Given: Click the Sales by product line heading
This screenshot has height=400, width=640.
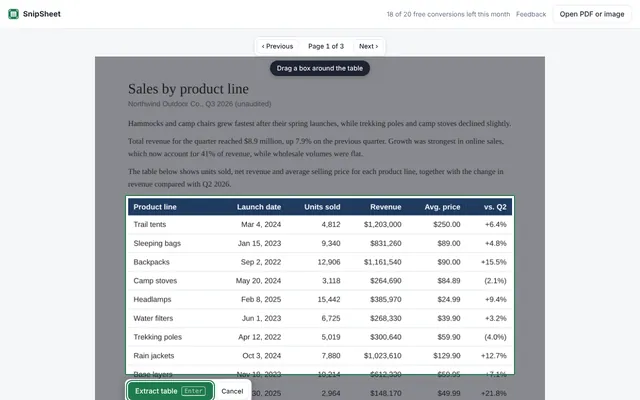Looking at the screenshot, I should click(x=188, y=89).
